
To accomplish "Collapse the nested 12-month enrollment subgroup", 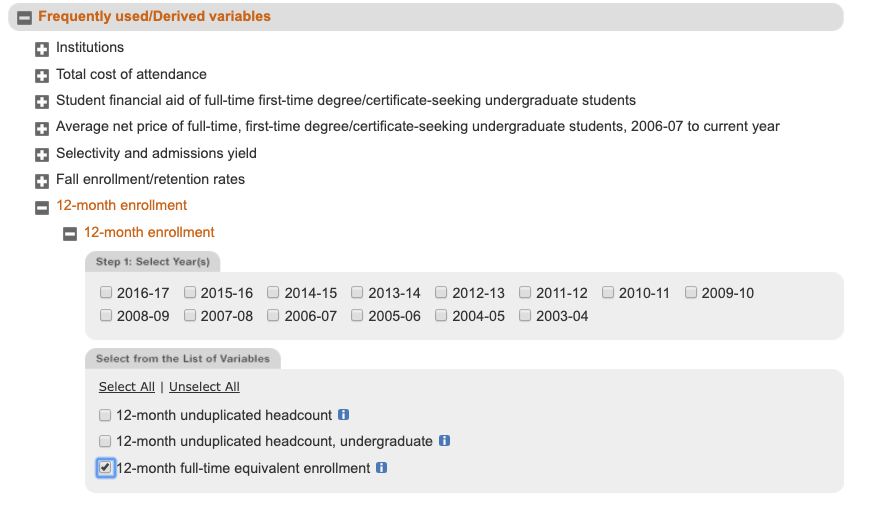I will [69, 234].
